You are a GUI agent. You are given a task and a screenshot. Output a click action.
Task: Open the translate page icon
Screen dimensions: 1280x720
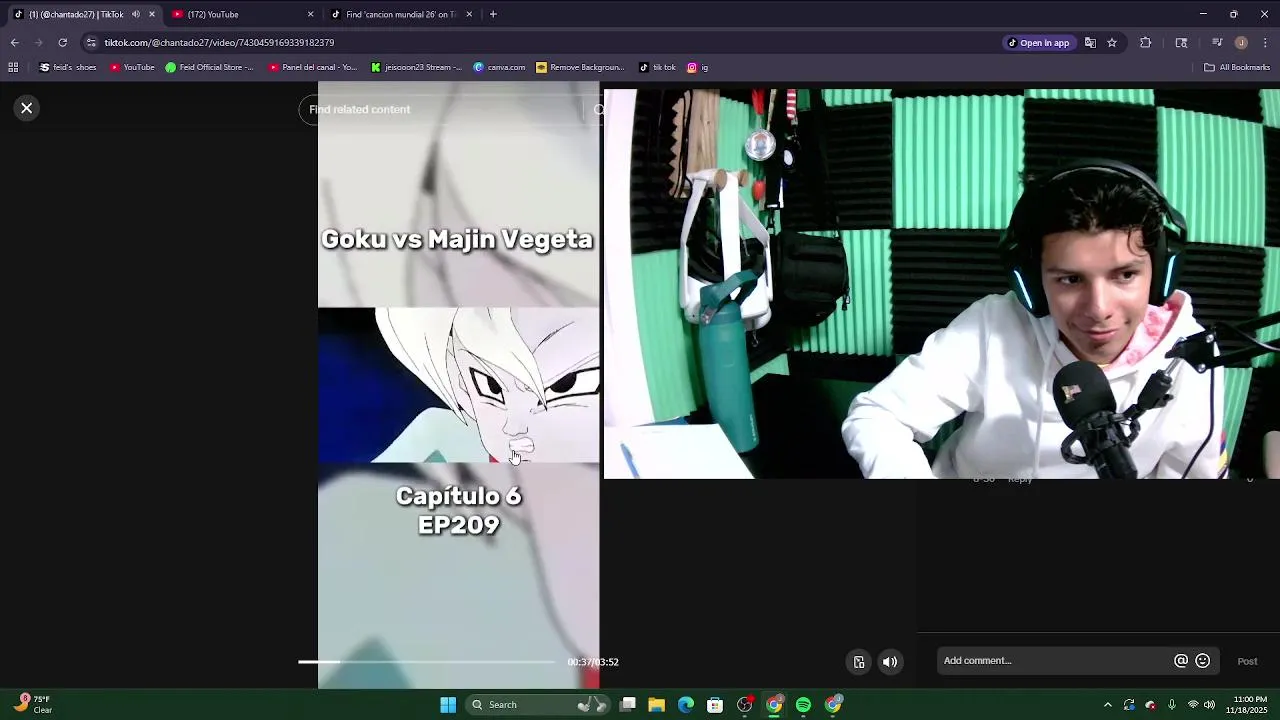pos(1090,43)
